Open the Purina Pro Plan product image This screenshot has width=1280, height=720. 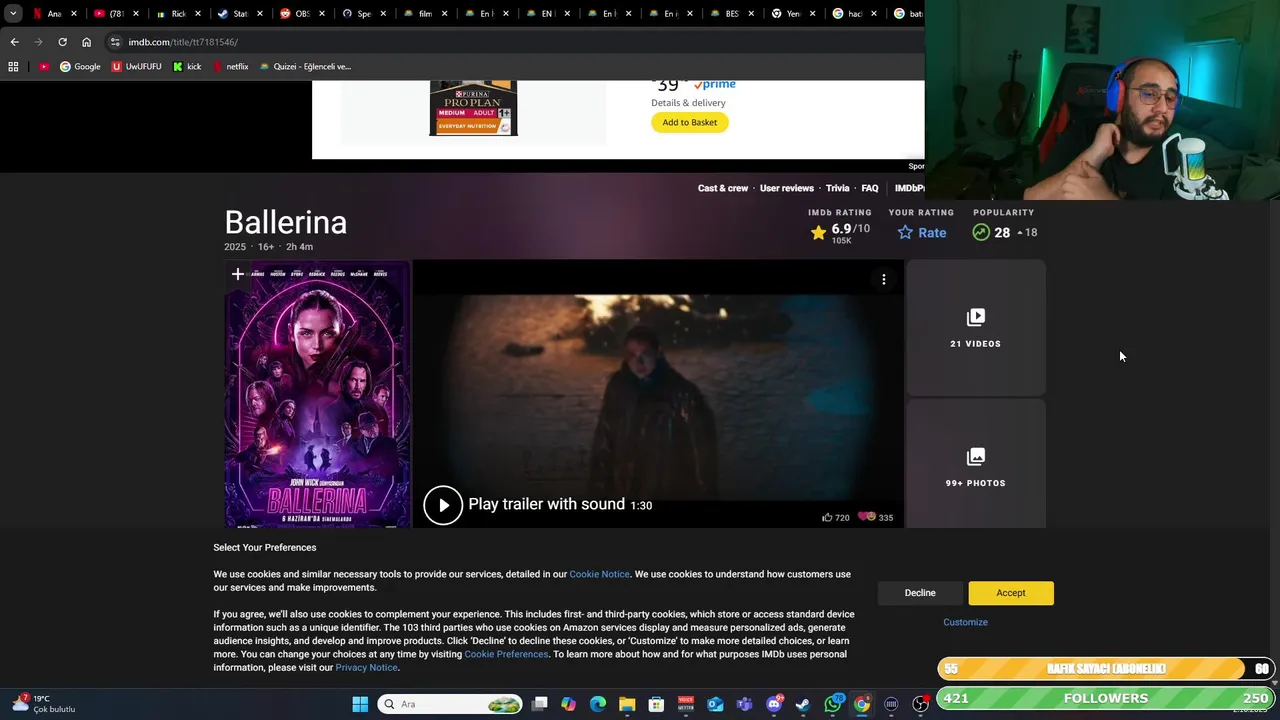coord(473,108)
